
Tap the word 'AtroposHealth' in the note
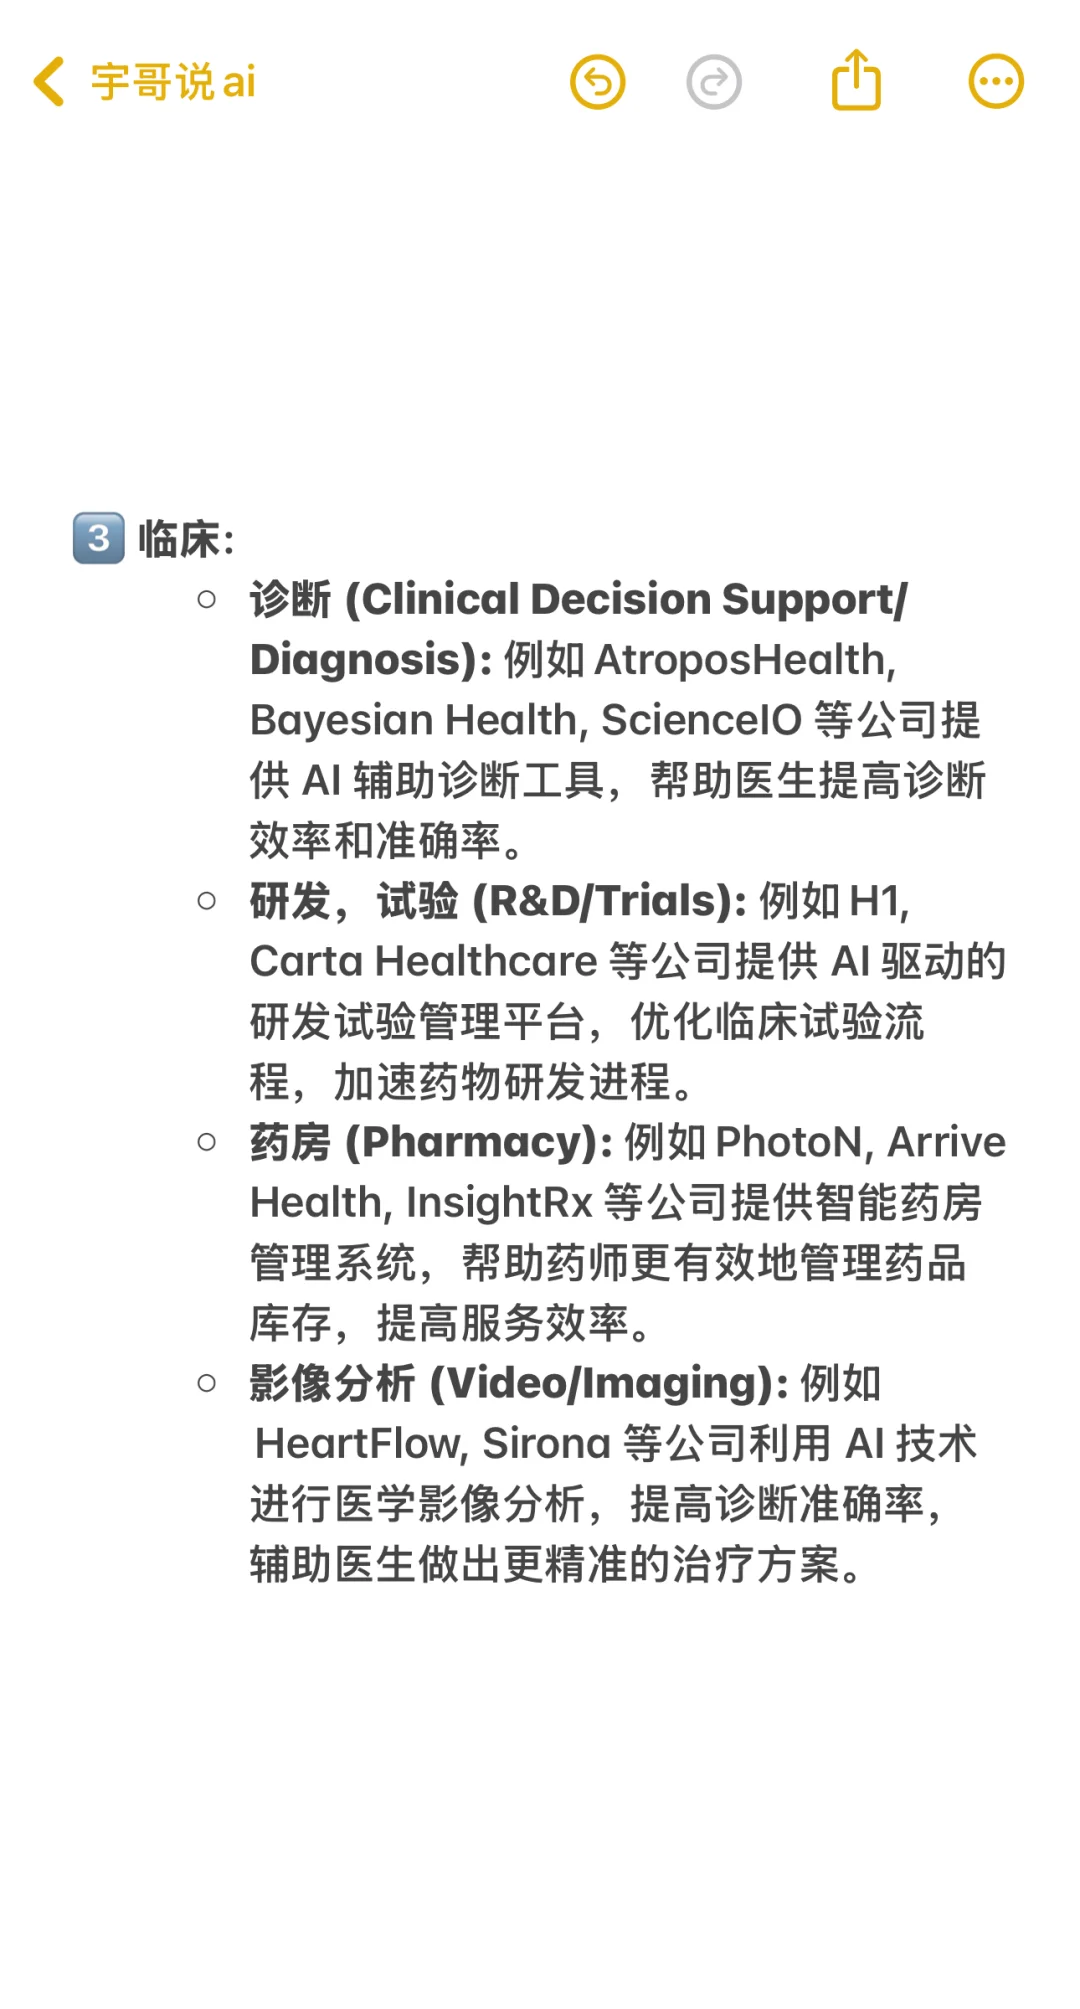click(740, 660)
